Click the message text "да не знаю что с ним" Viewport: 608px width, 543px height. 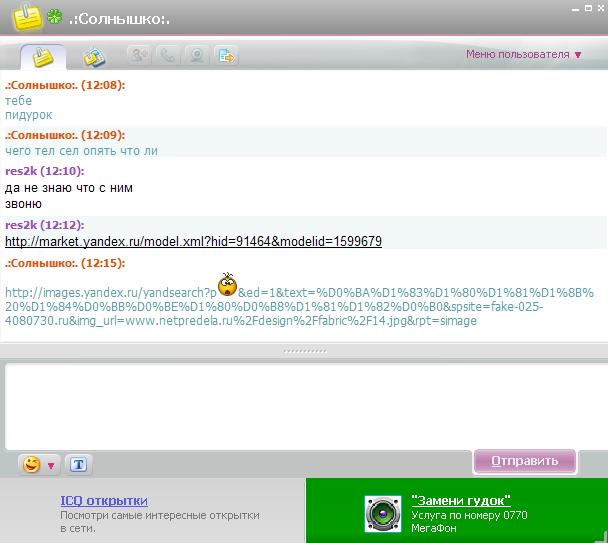(69, 188)
